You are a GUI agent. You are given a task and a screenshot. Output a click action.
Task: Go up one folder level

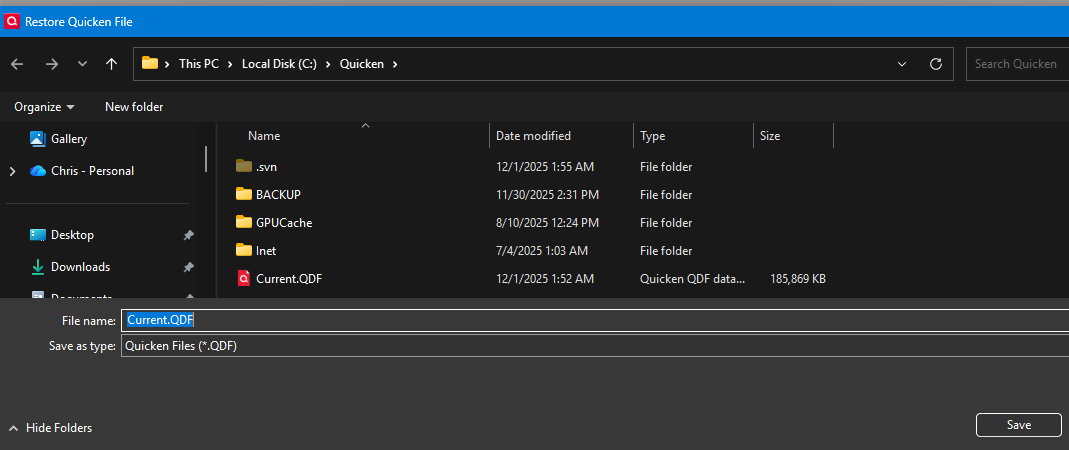pos(112,64)
